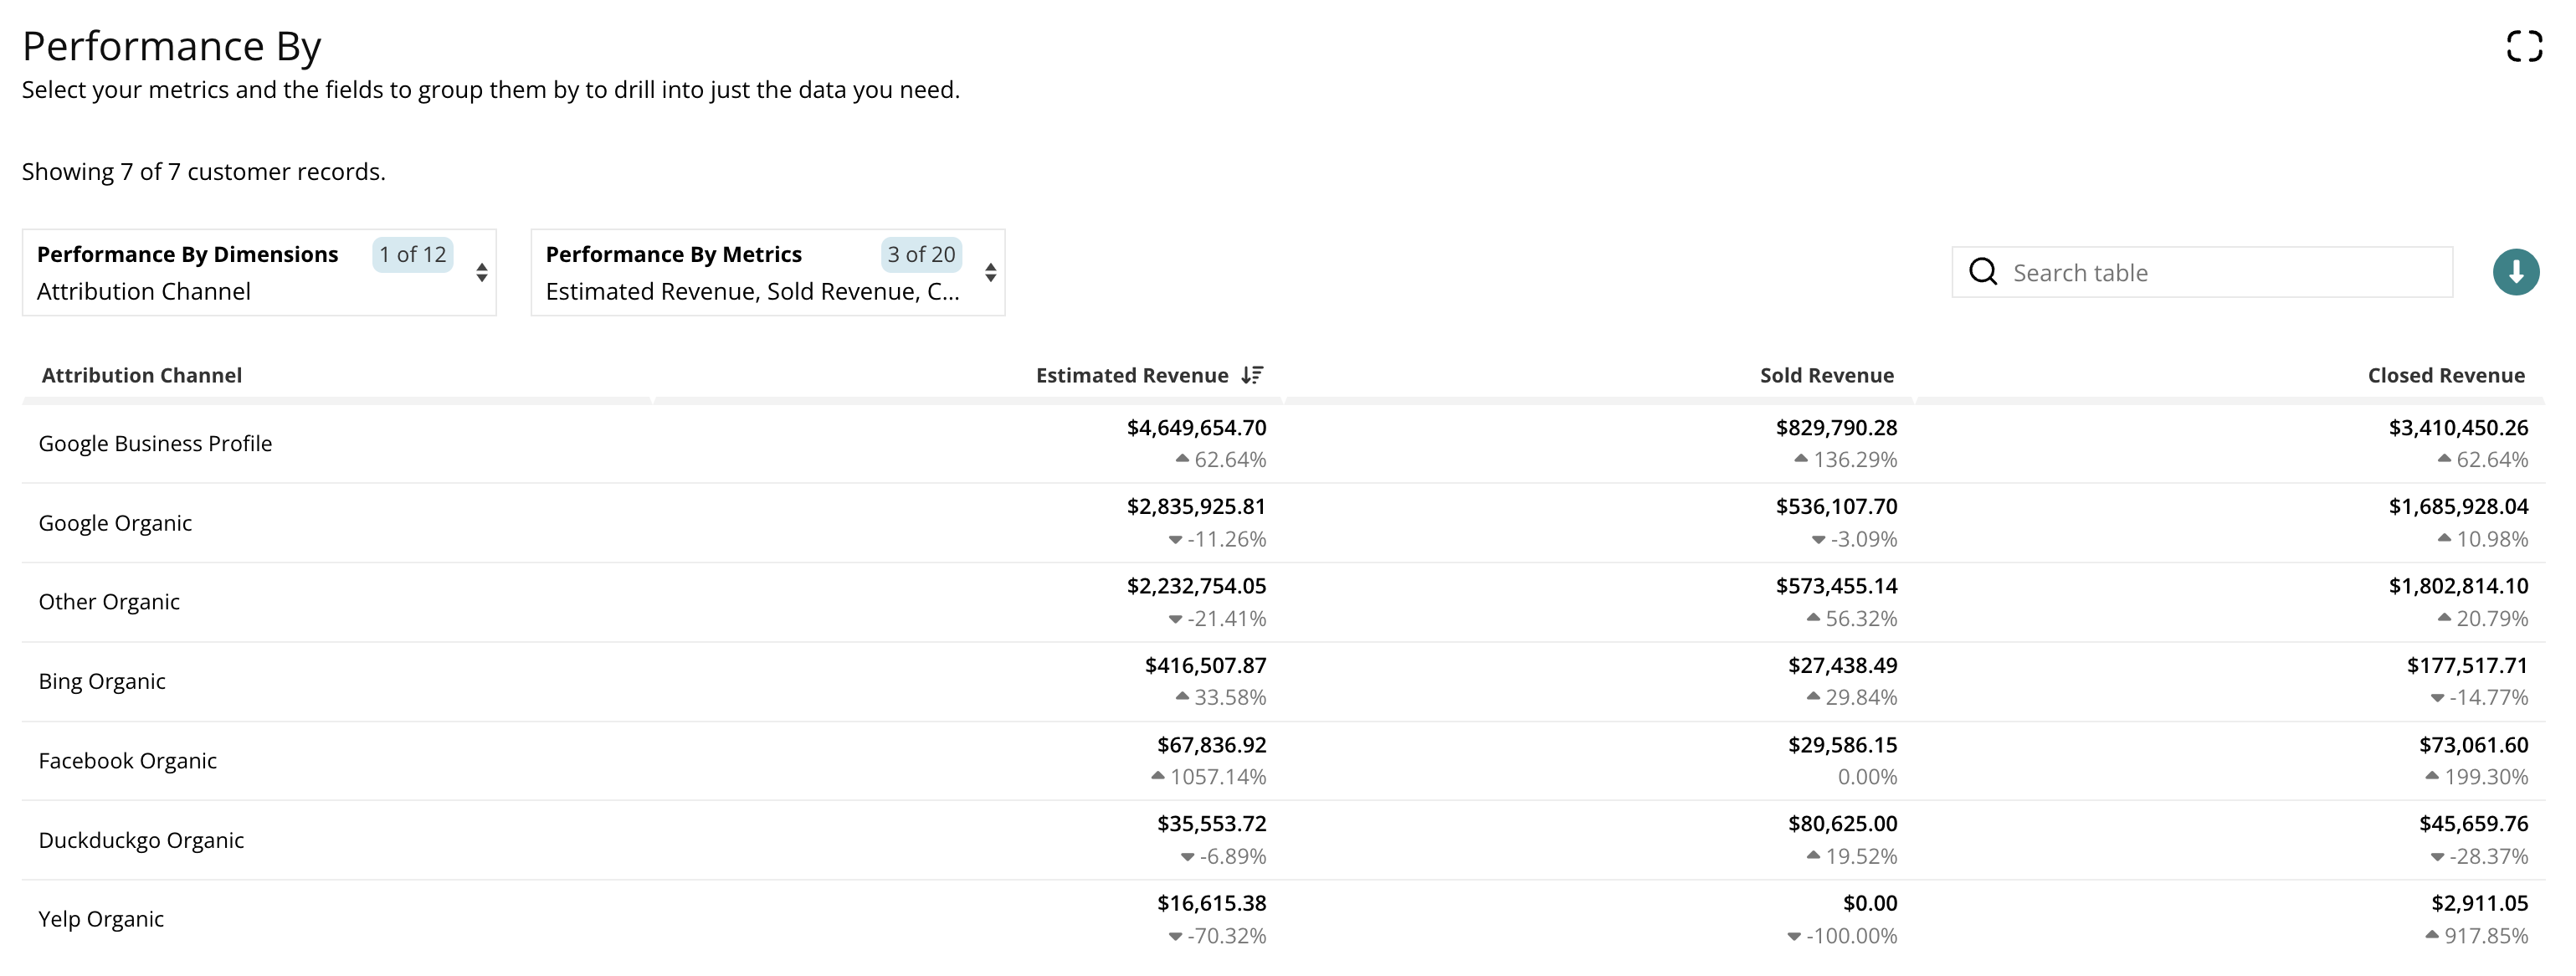Click down arrow beside -11.26% change
This screenshot has width=2576, height=976.
(1175, 540)
